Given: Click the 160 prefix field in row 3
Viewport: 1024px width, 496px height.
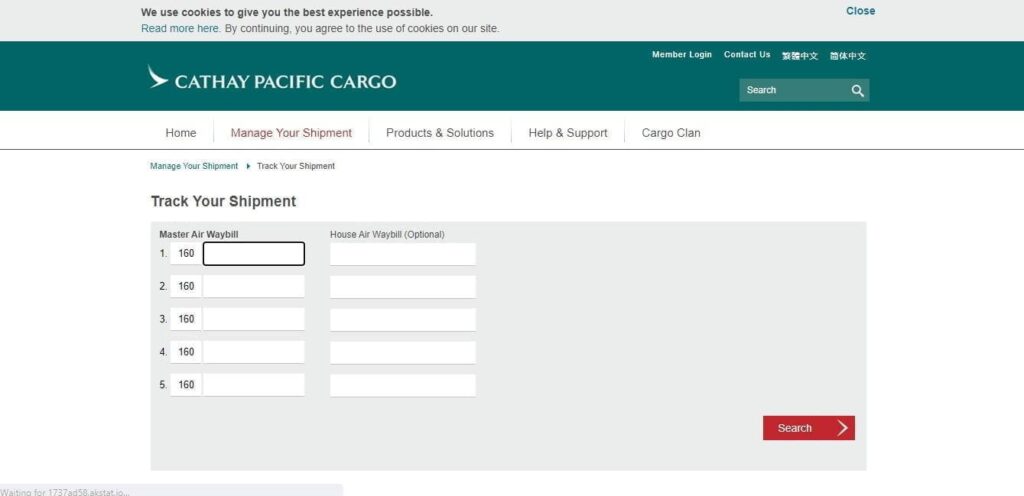Looking at the screenshot, I should click(186, 319).
